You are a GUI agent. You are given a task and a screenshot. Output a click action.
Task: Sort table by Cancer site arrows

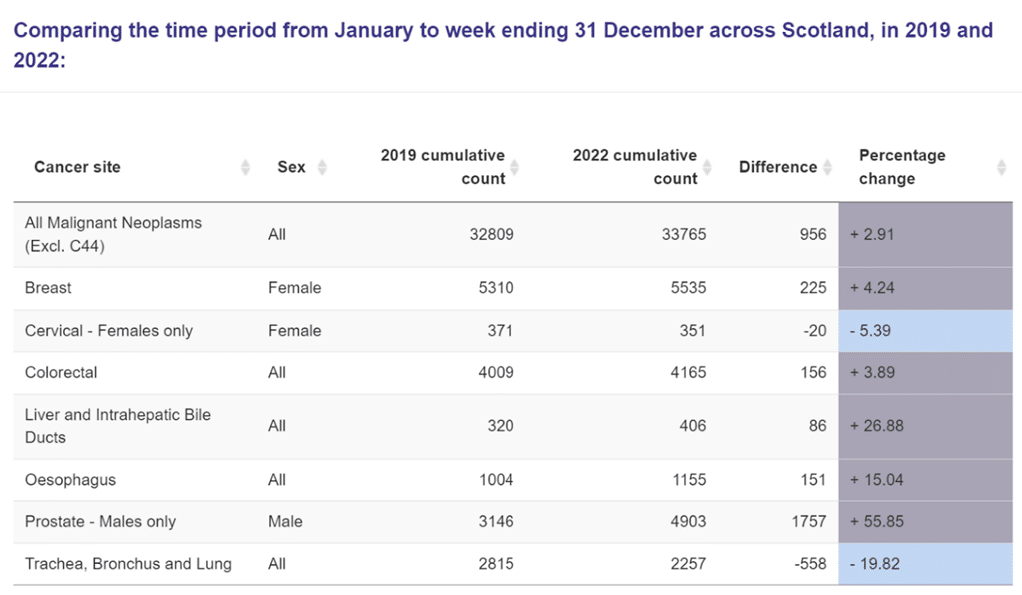(245, 167)
